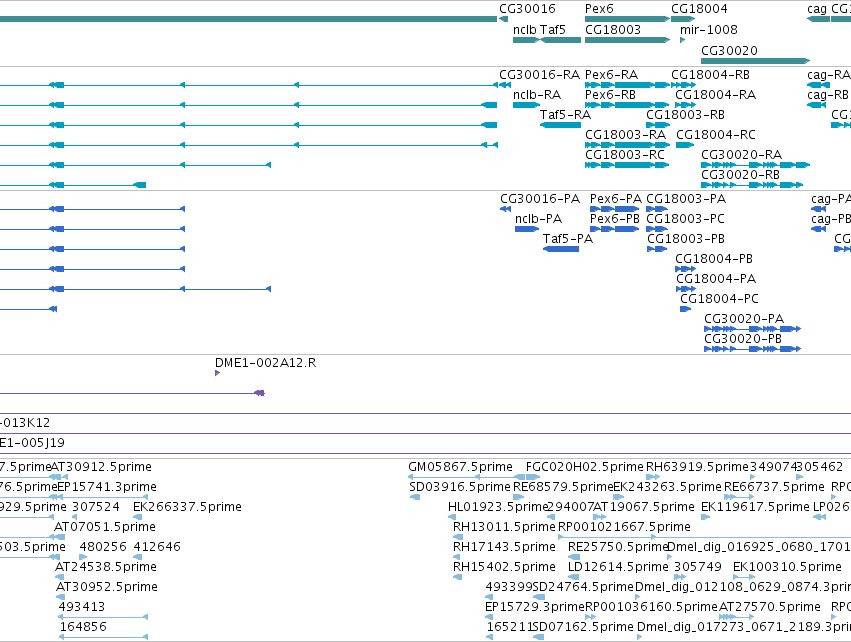Select the GM05867.5prime EST label
The width and height of the screenshot is (851, 642).
coord(460,467)
